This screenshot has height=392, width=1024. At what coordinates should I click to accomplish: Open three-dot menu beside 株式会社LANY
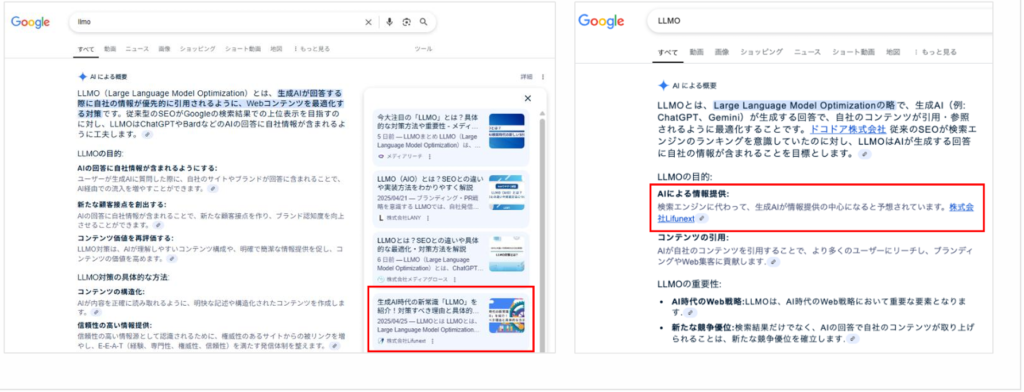tap(428, 218)
